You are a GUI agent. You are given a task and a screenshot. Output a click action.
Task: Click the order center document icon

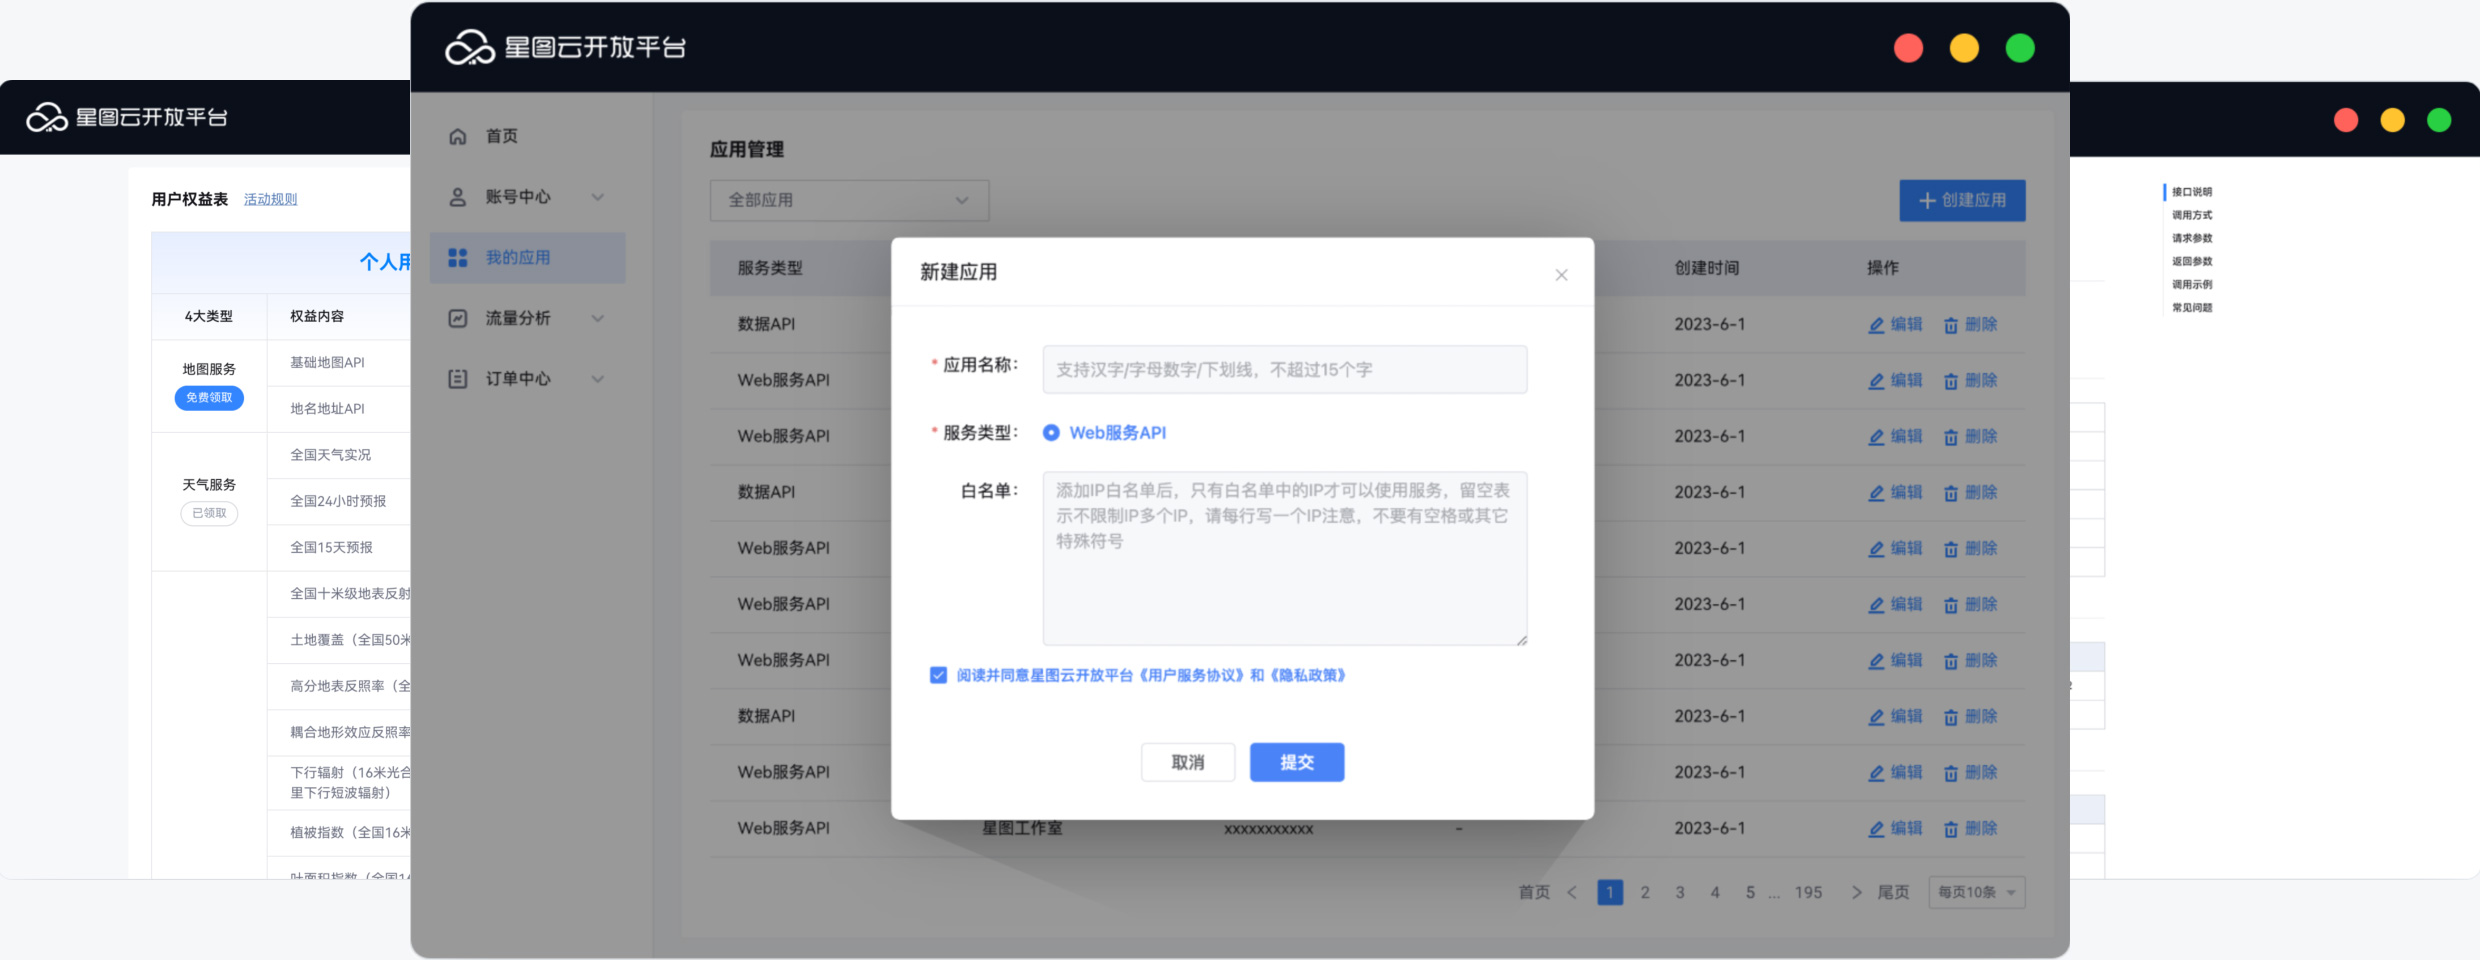pos(458,379)
